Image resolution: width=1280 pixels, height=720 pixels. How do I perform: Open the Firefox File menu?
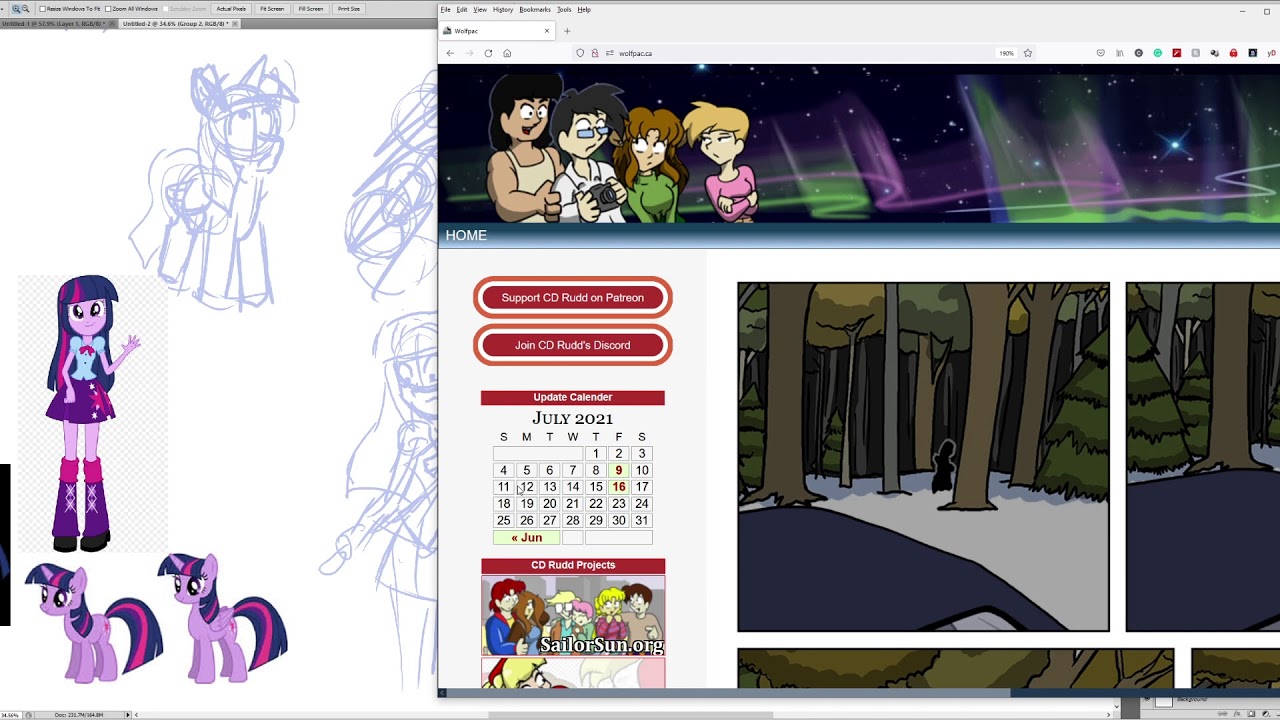[x=446, y=9]
